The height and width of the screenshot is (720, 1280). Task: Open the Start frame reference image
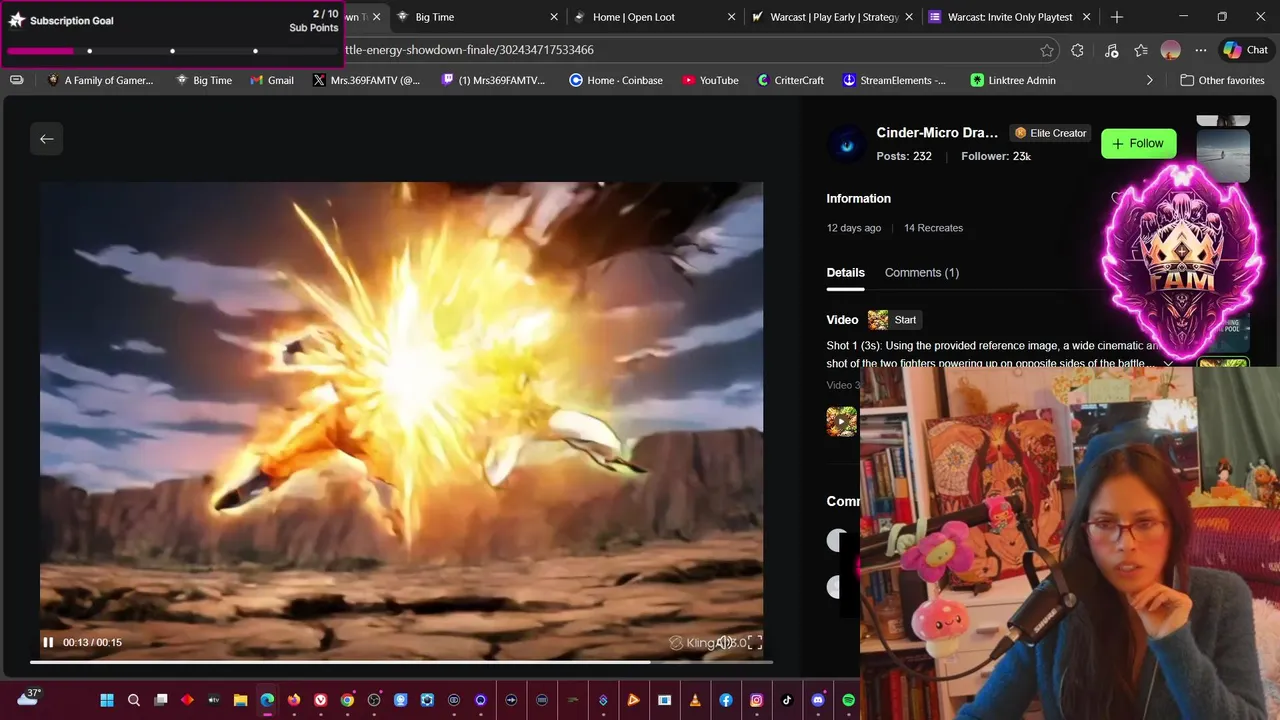point(893,320)
